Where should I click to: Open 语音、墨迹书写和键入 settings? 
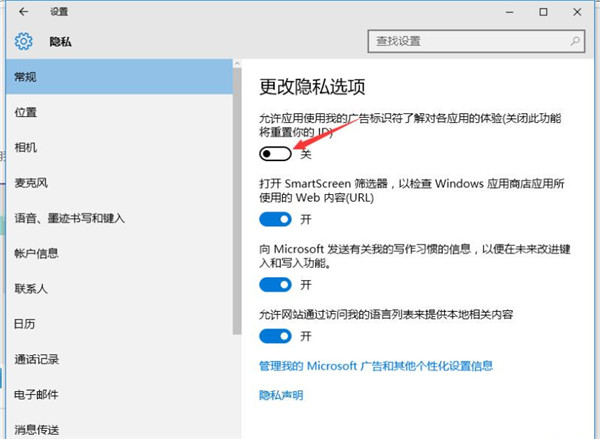(x=69, y=218)
